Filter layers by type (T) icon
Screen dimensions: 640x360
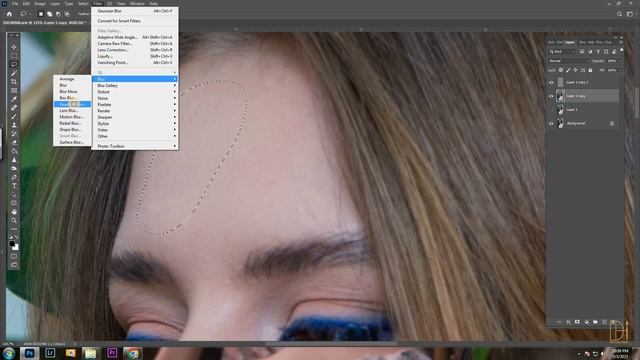(x=598, y=52)
